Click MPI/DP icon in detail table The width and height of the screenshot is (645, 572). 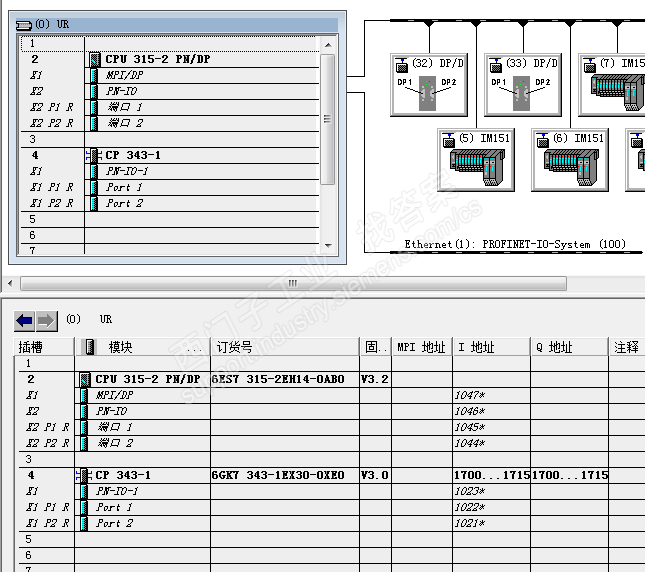(x=84, y=395)
